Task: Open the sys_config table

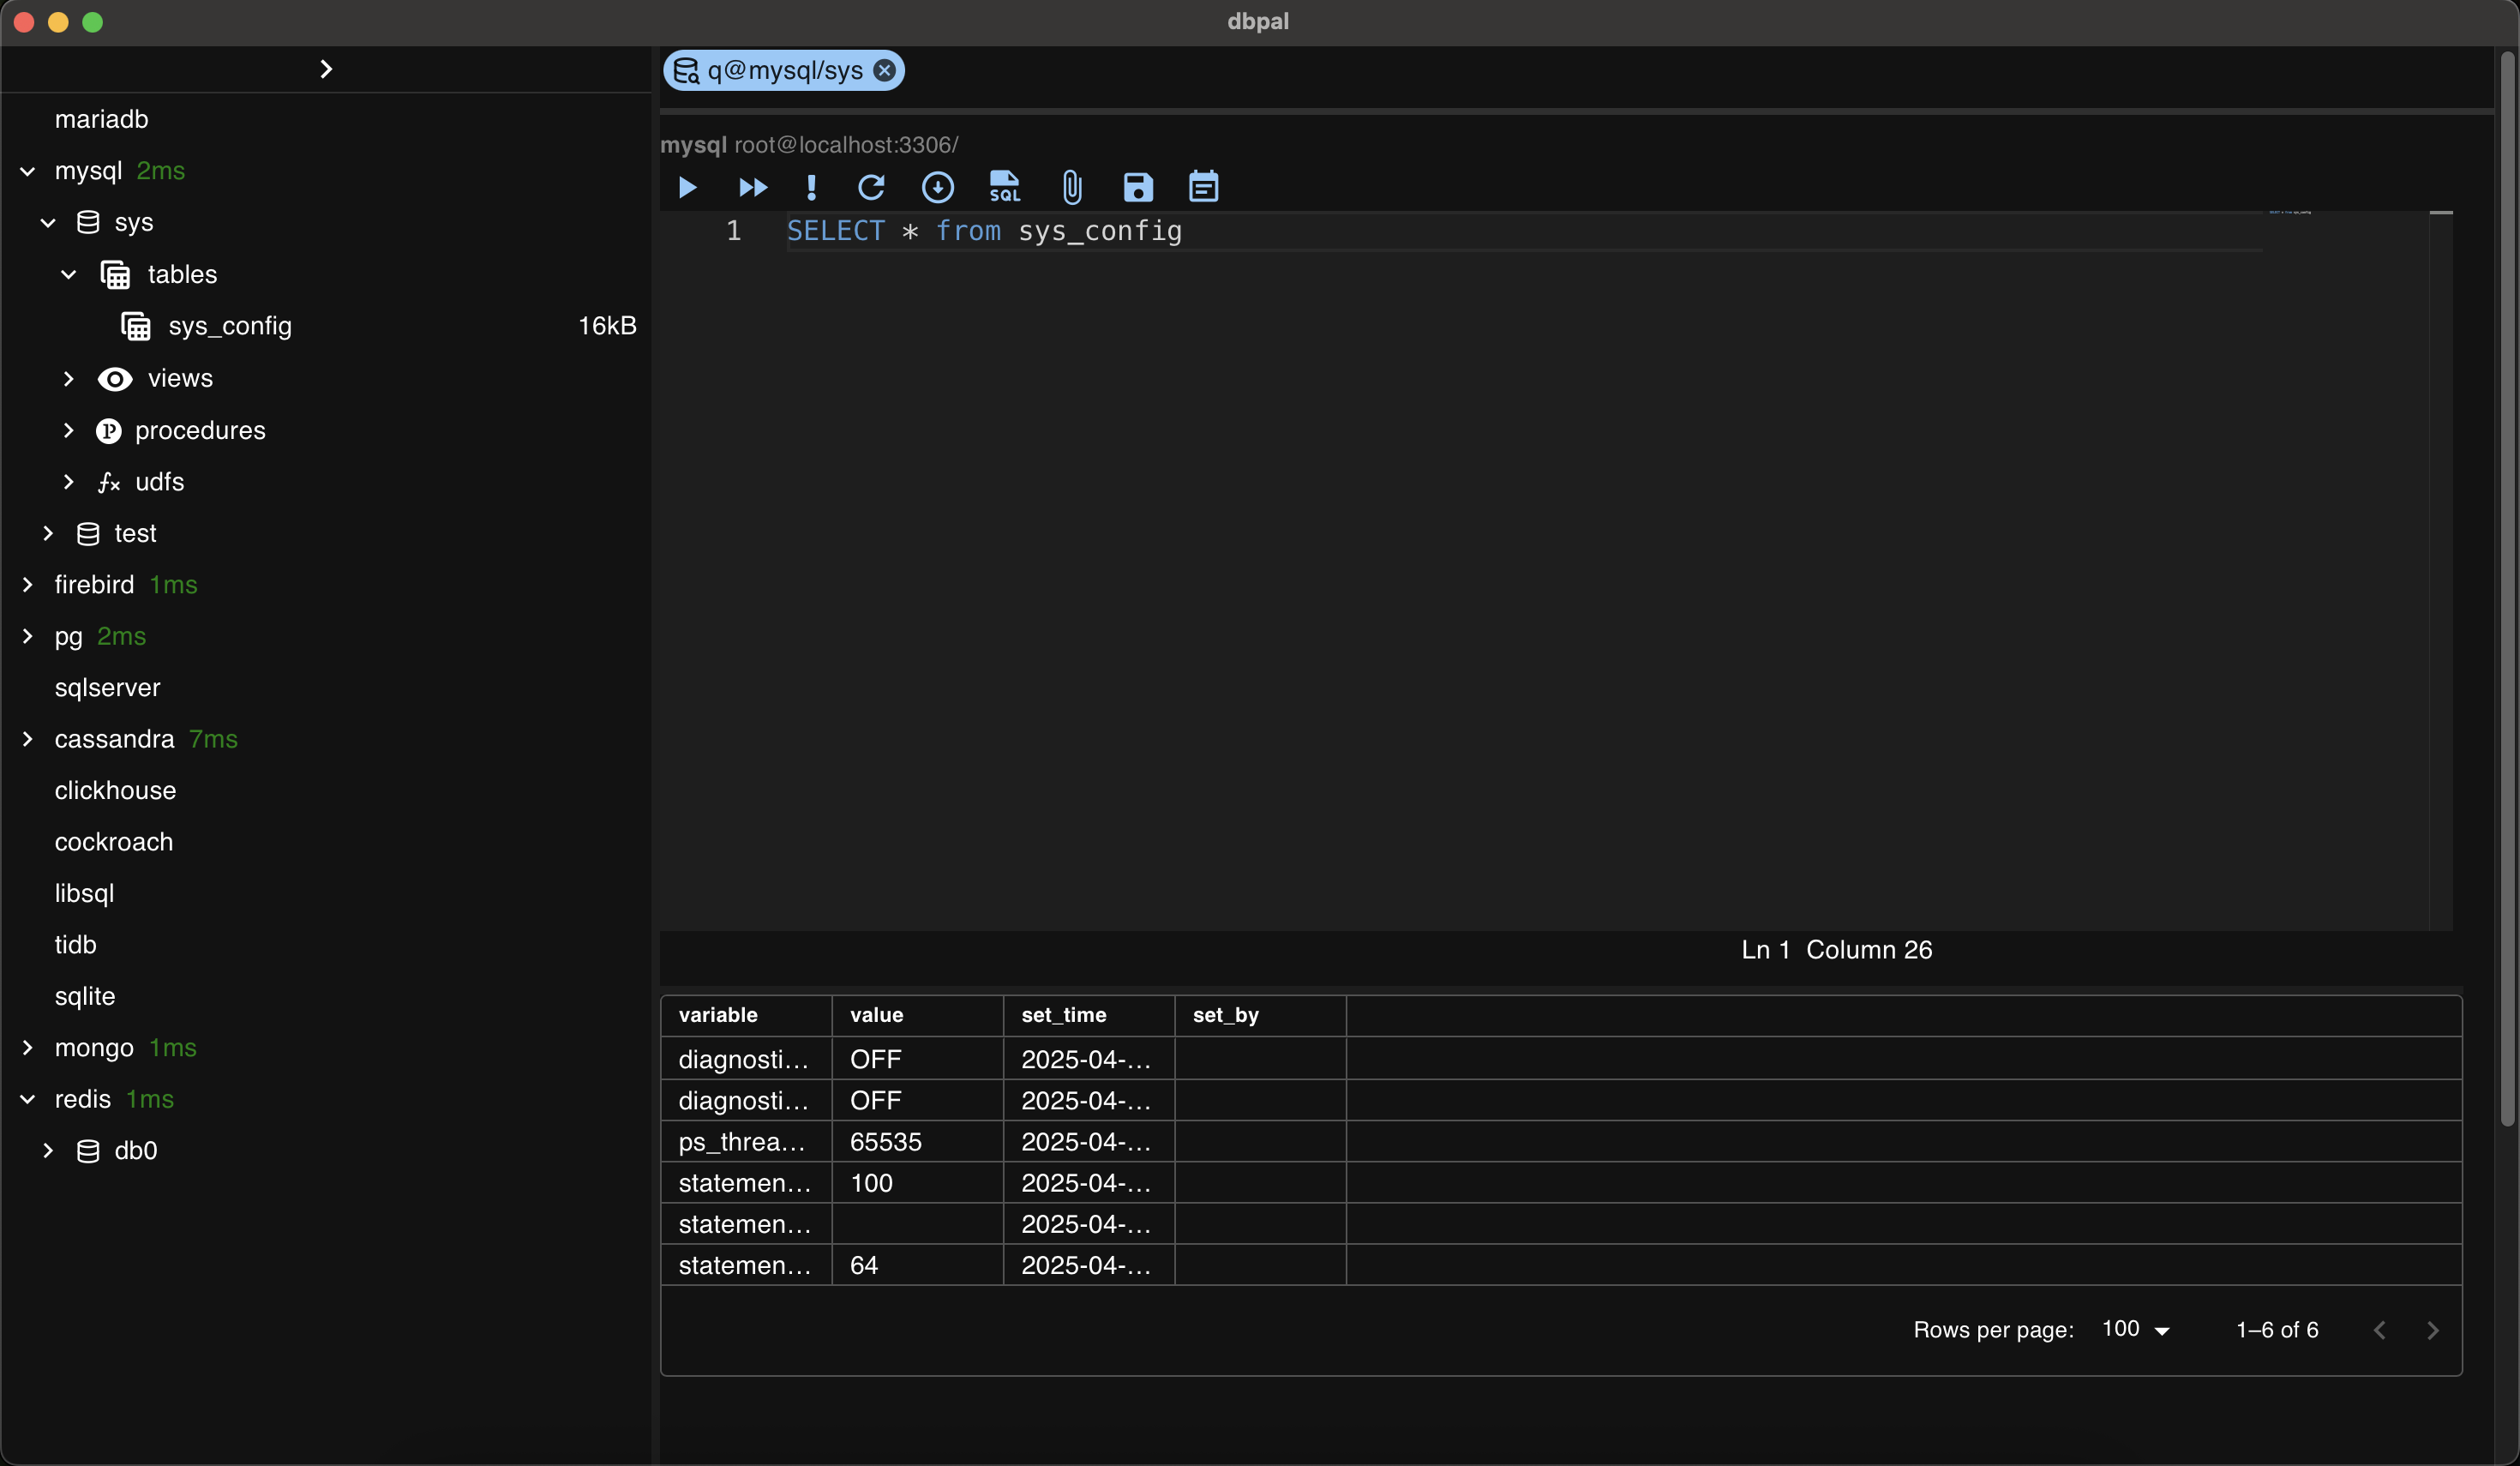Action: [230, 326]
